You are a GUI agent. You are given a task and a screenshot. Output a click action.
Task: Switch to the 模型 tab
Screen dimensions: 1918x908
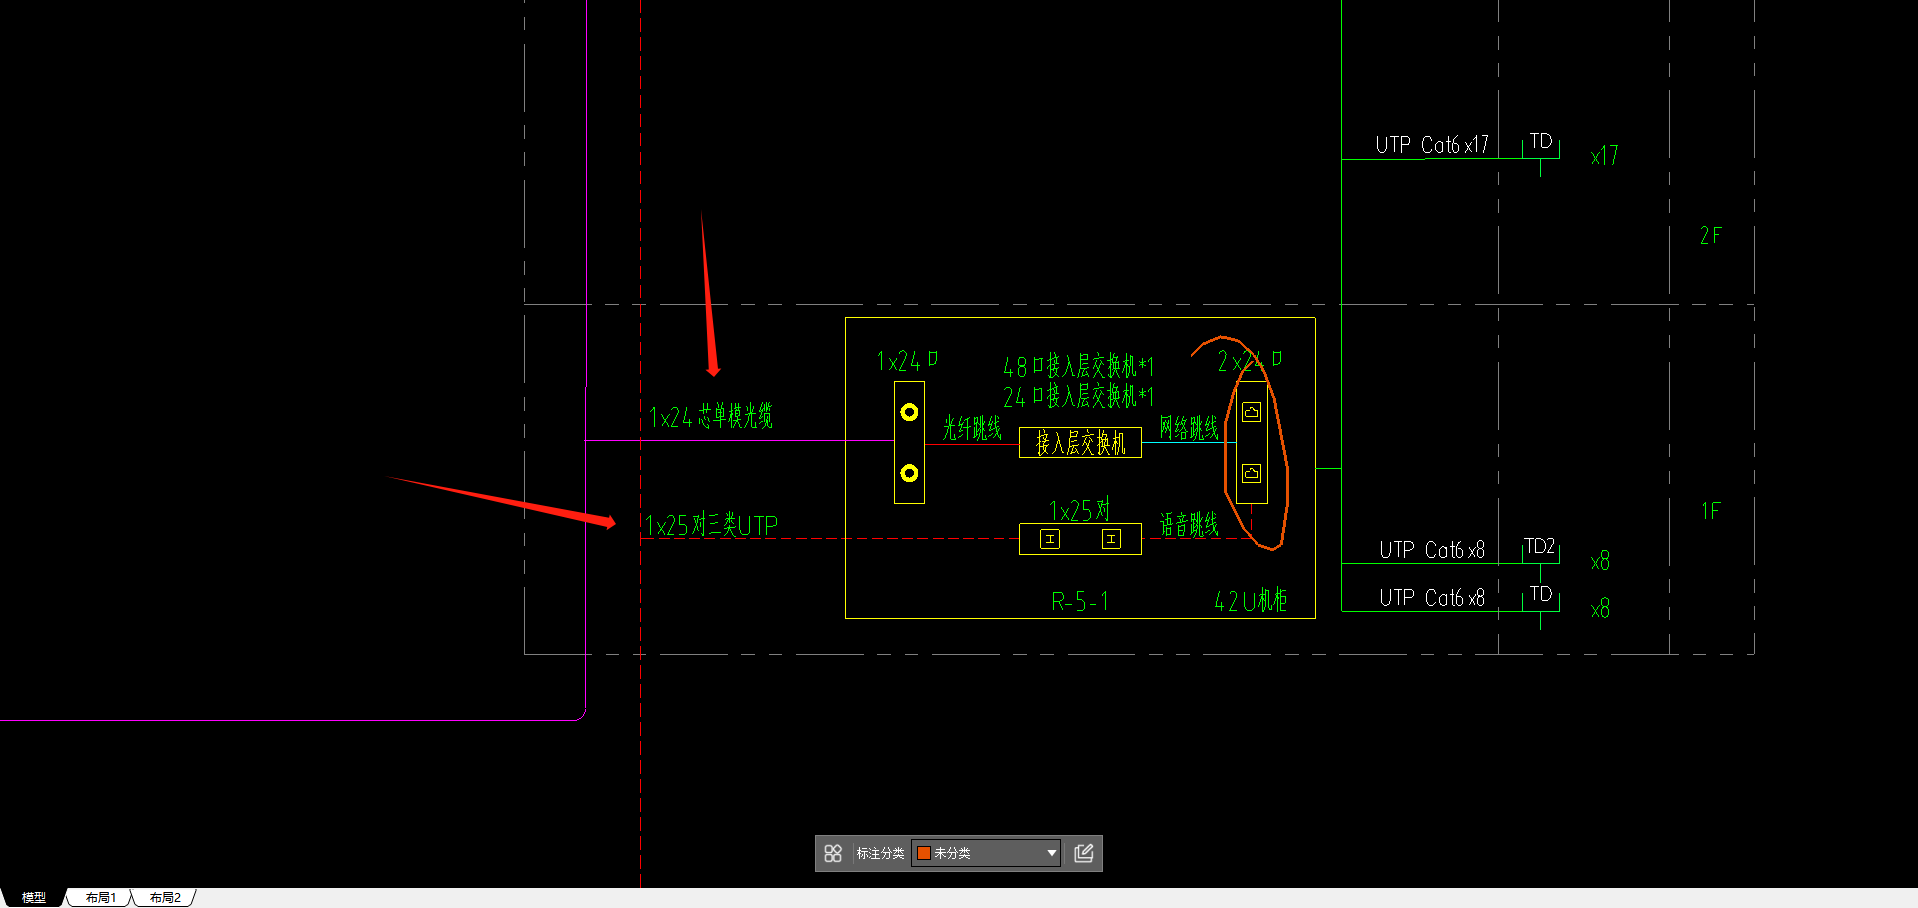(x=34, y=898)
